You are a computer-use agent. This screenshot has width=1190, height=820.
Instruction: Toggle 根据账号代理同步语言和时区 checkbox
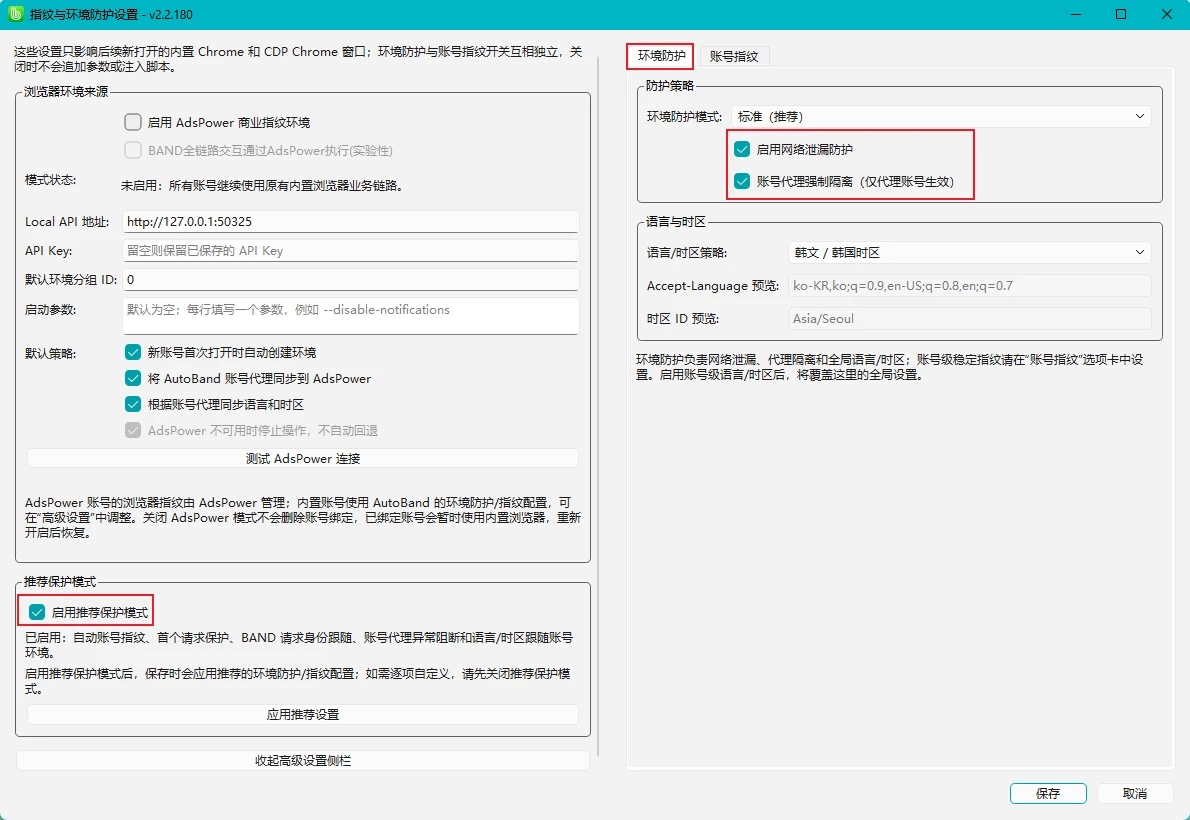click(x=133, y=404)
